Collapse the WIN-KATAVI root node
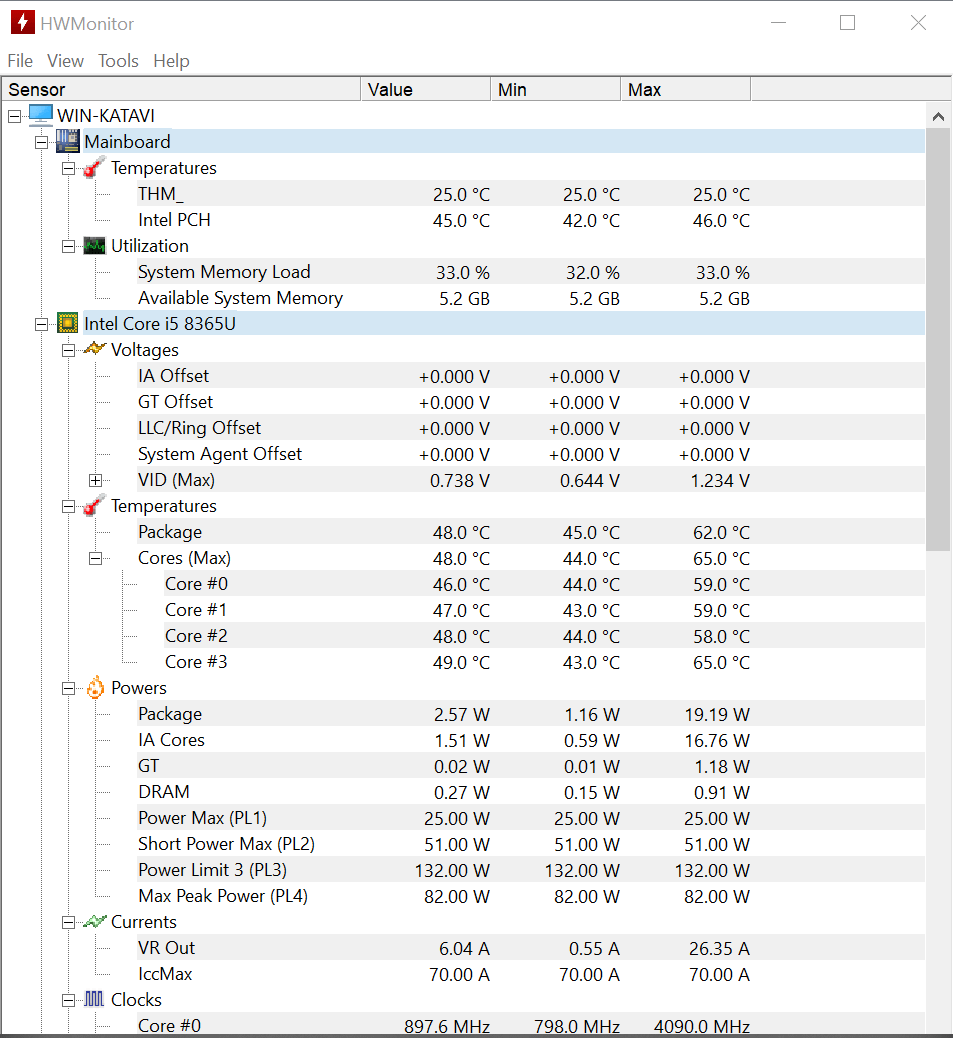This screenshot has width=953, height=1038. pyautogui.click(x=14, y=115)
